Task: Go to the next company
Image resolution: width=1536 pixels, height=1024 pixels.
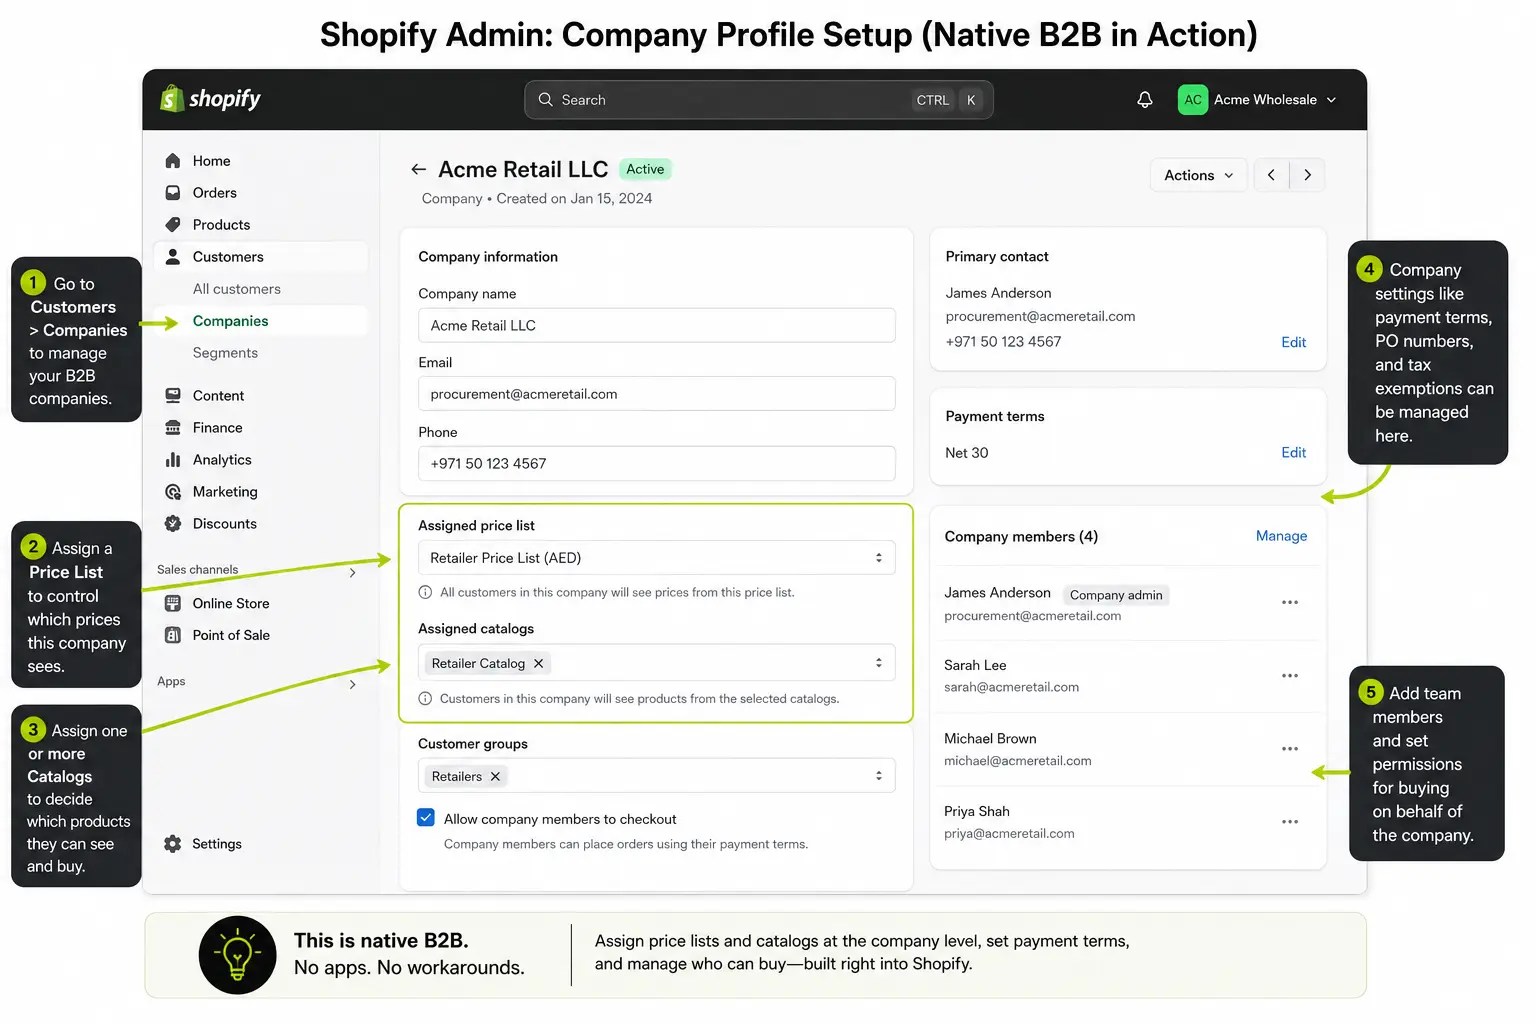Action: pos(1307,175)
